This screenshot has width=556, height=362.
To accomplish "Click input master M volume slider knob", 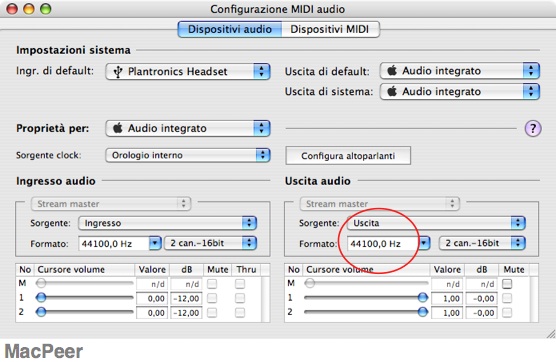I will tap(41, 283).
